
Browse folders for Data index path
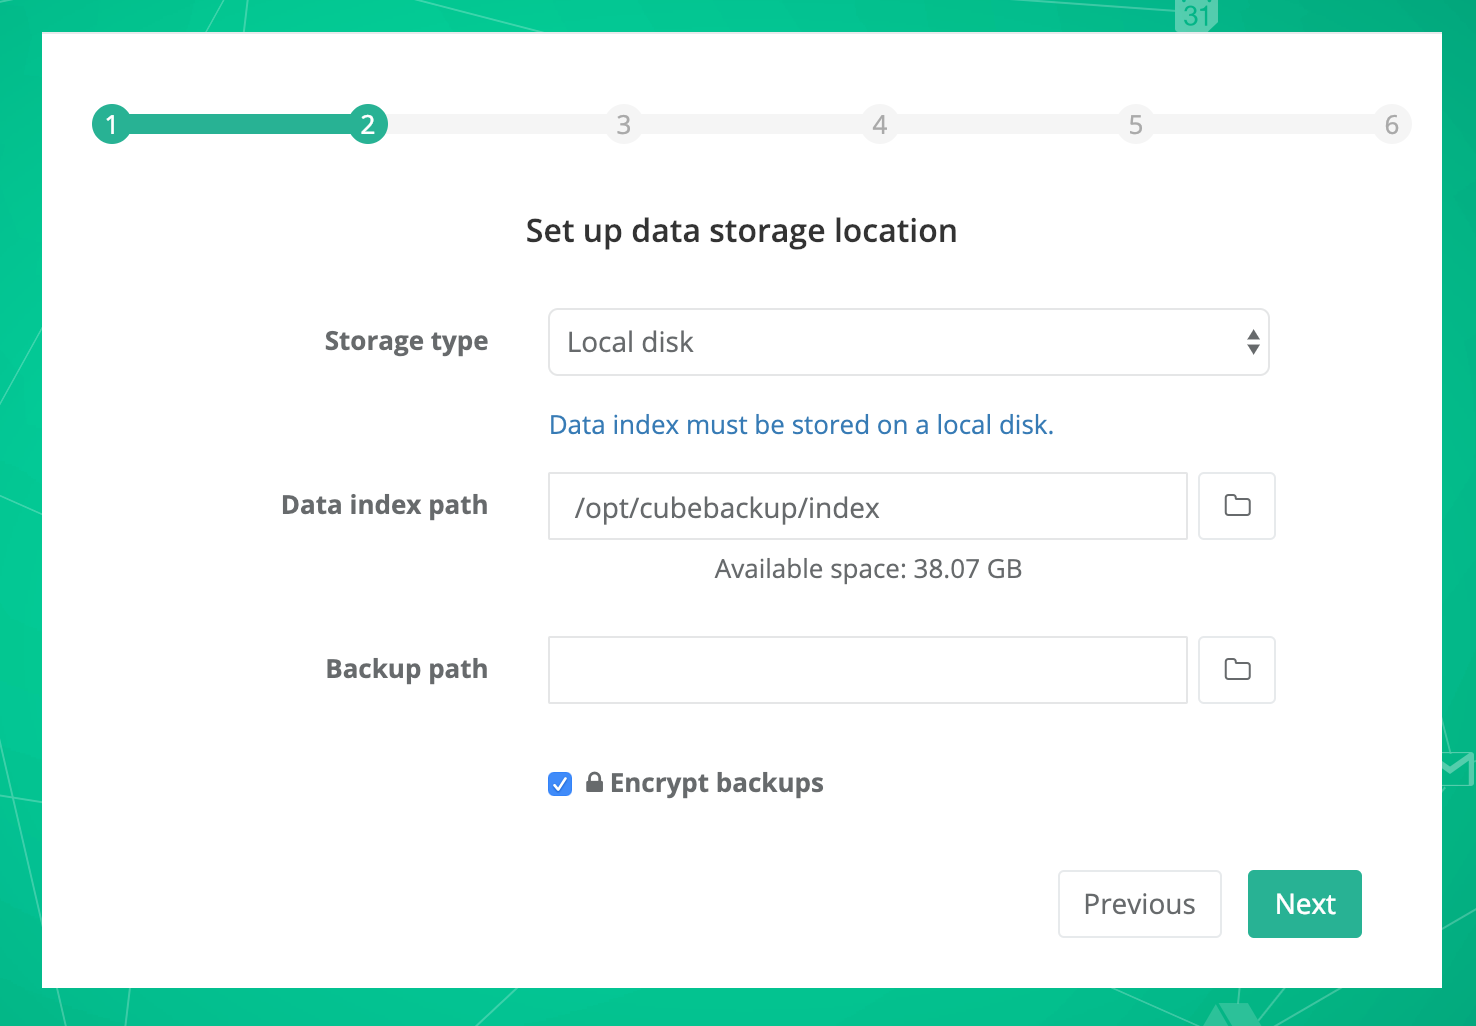[1236, 506]
